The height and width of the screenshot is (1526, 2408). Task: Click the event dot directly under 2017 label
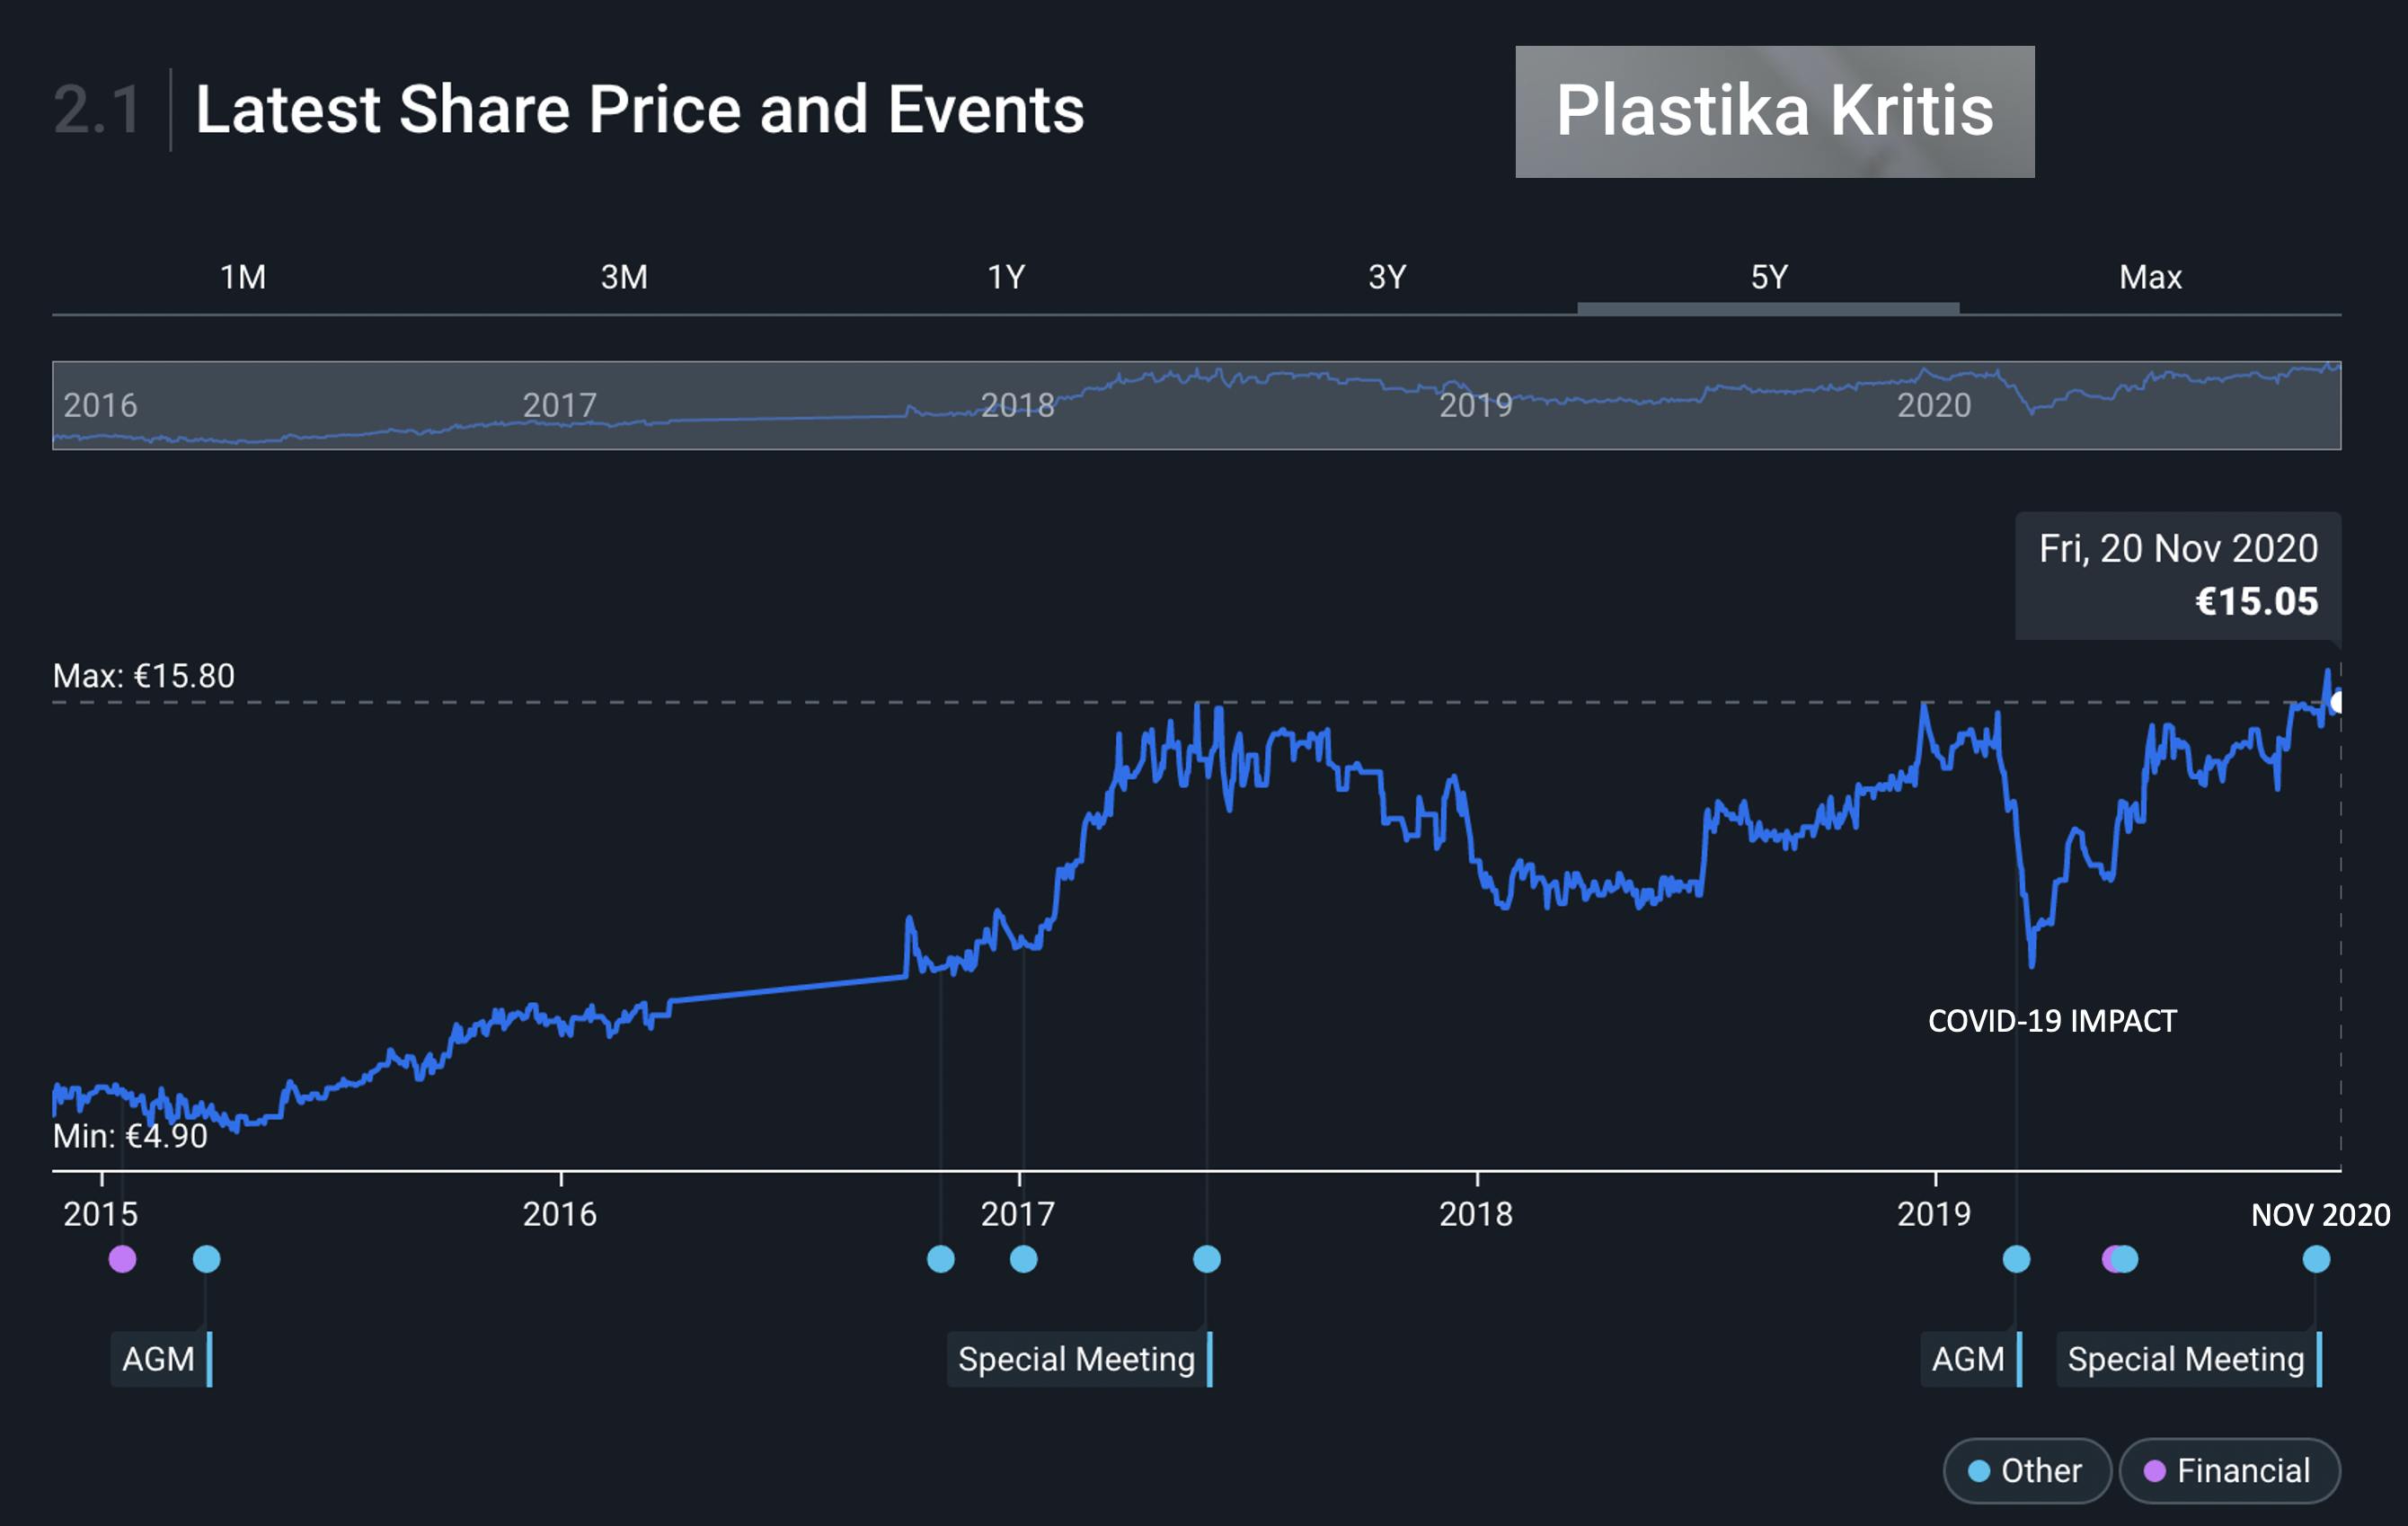[x=1023, y=1259]
